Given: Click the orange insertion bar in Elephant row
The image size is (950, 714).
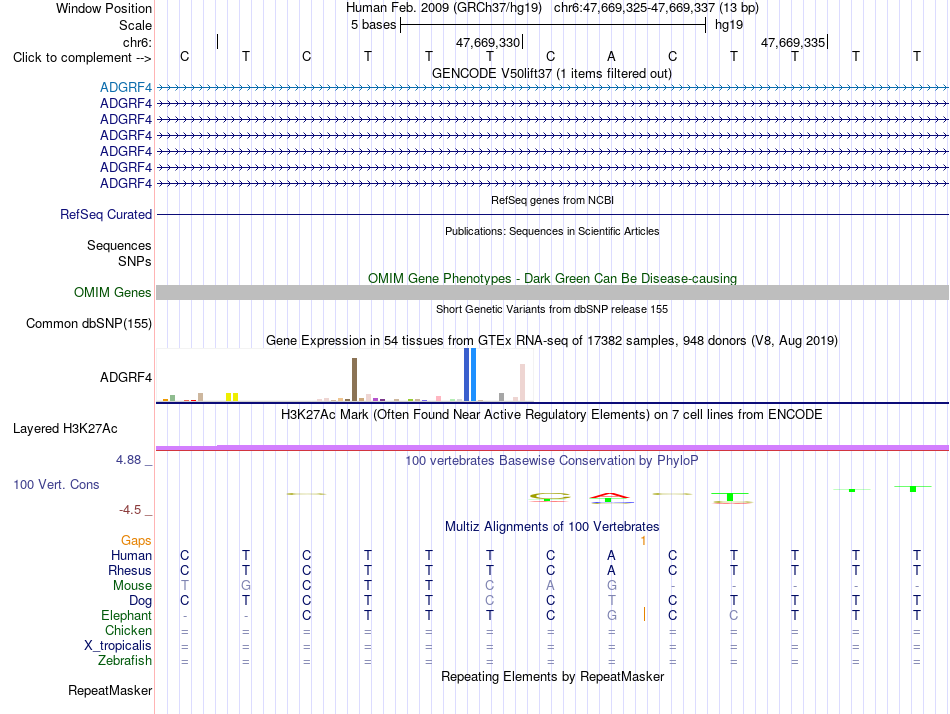Looking at the screenshot, I should tap(644, 615).
